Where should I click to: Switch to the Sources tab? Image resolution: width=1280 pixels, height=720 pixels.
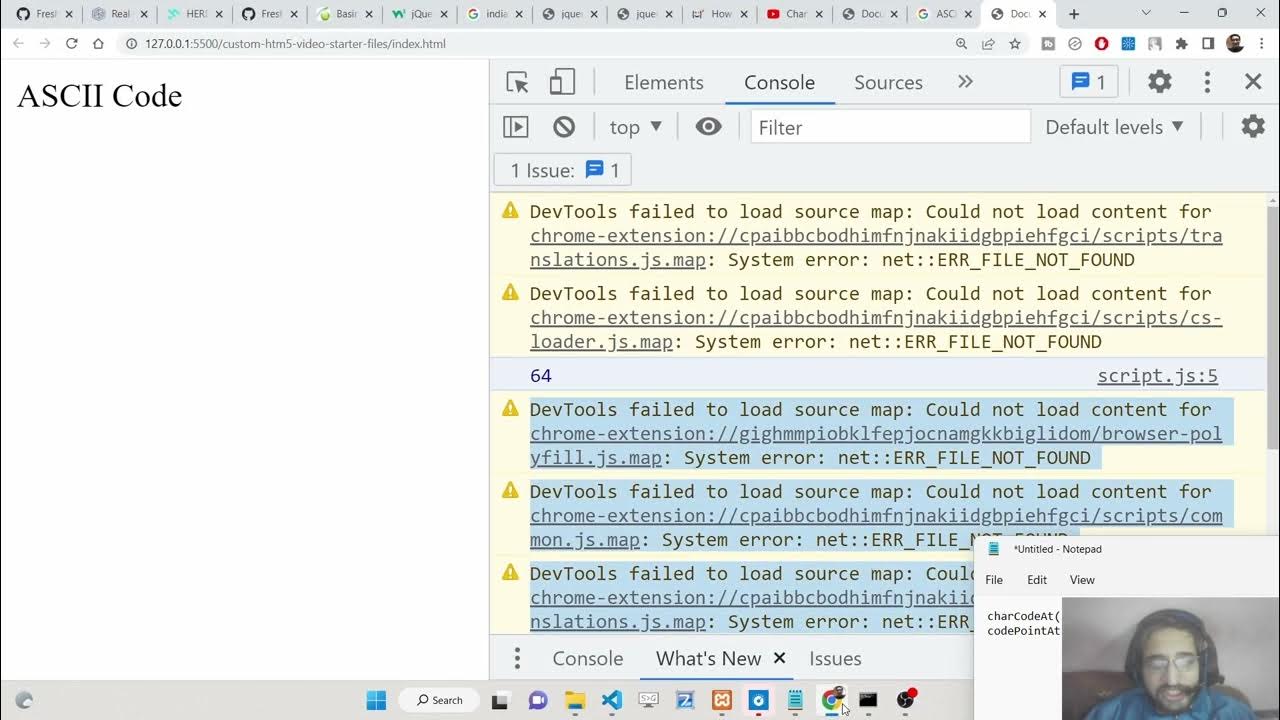[887, 82]
